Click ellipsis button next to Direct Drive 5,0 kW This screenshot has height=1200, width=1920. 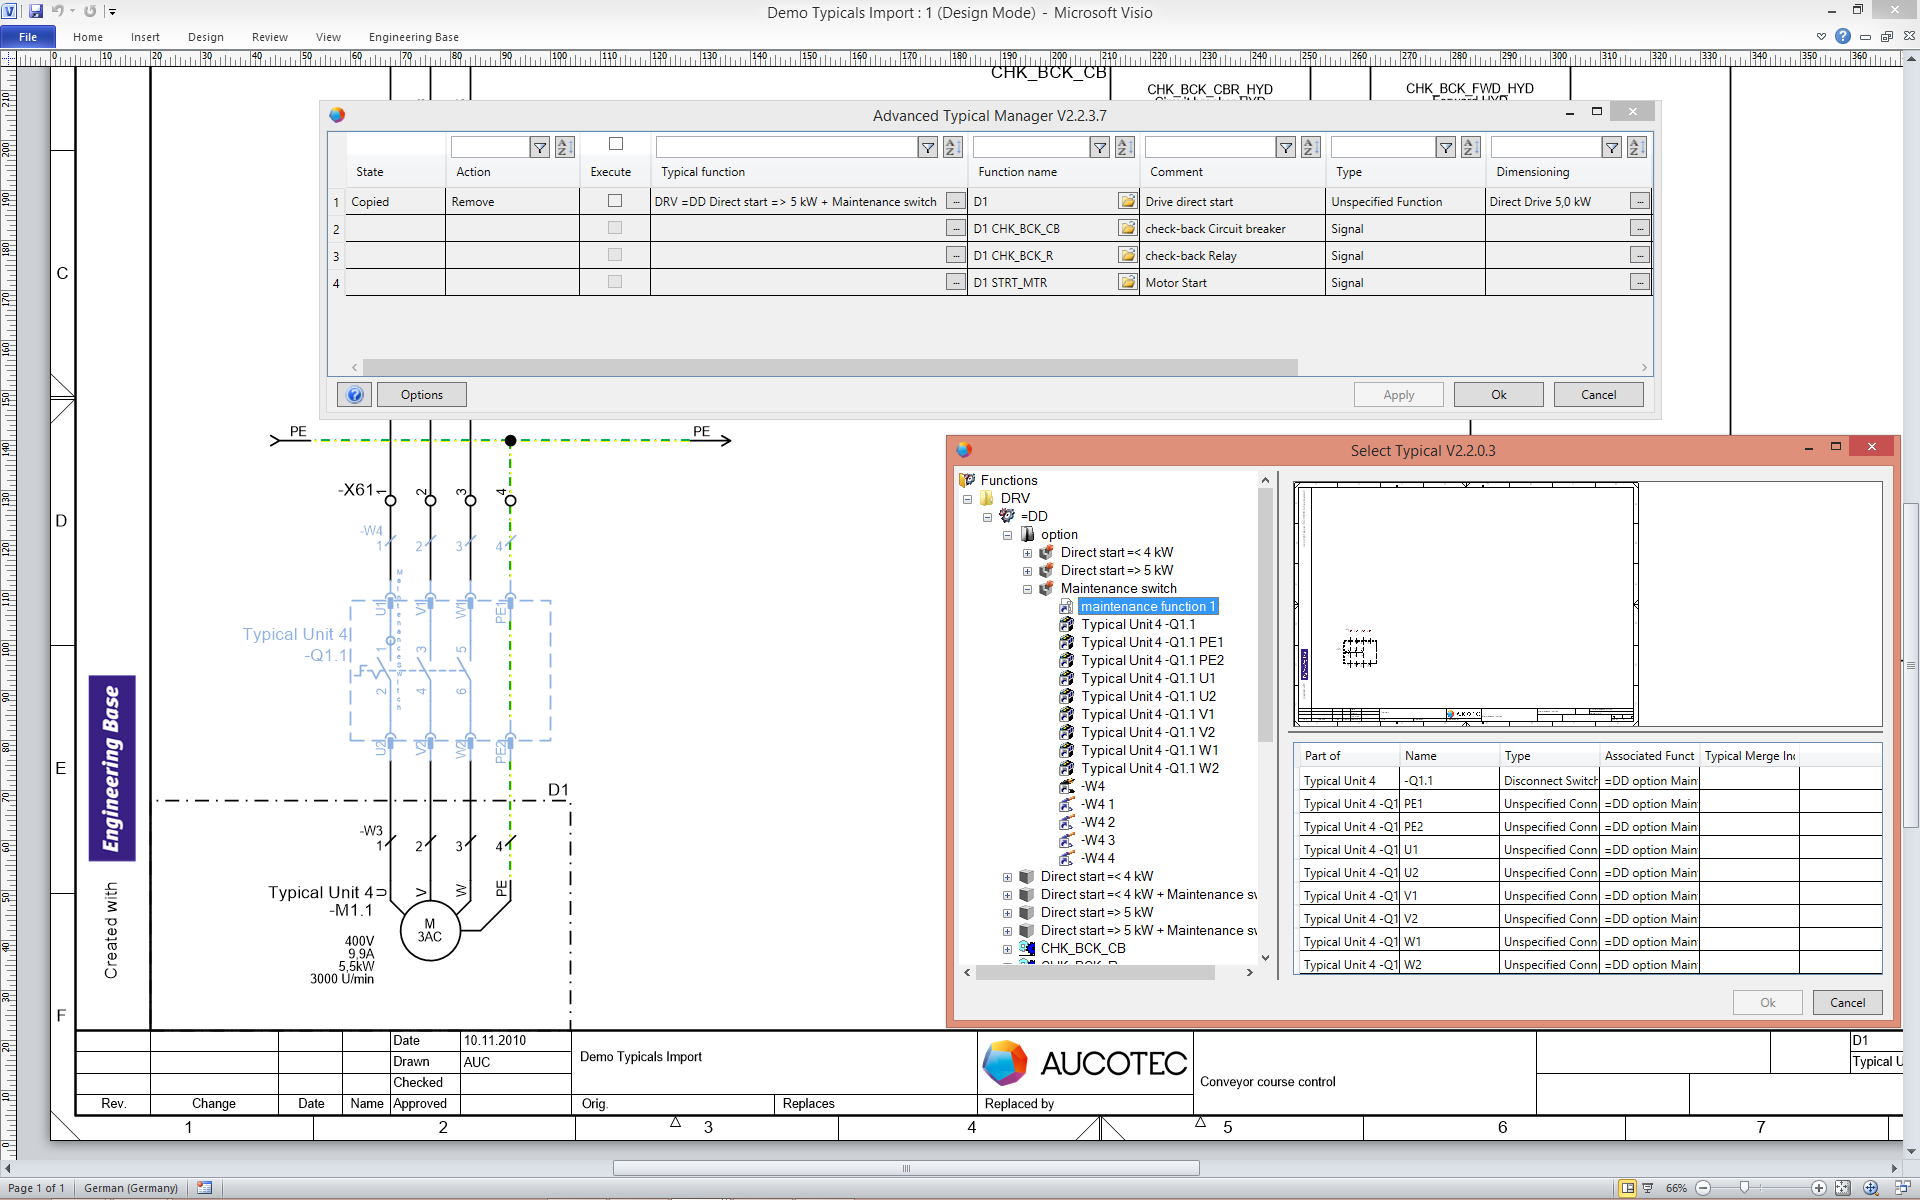click(1639, 201)
